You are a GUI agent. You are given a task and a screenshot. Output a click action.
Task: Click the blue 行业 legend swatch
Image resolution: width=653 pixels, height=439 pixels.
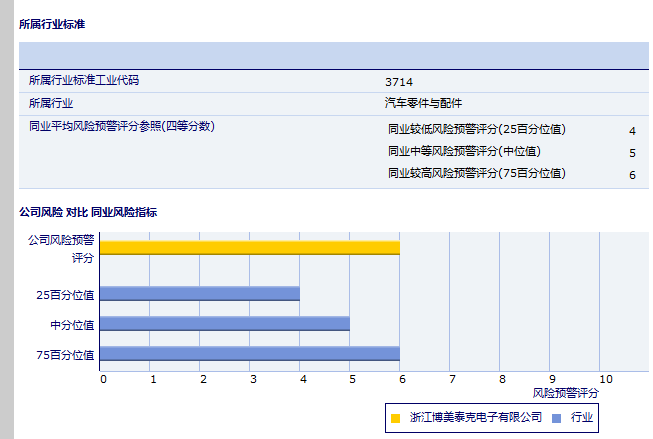556,418
